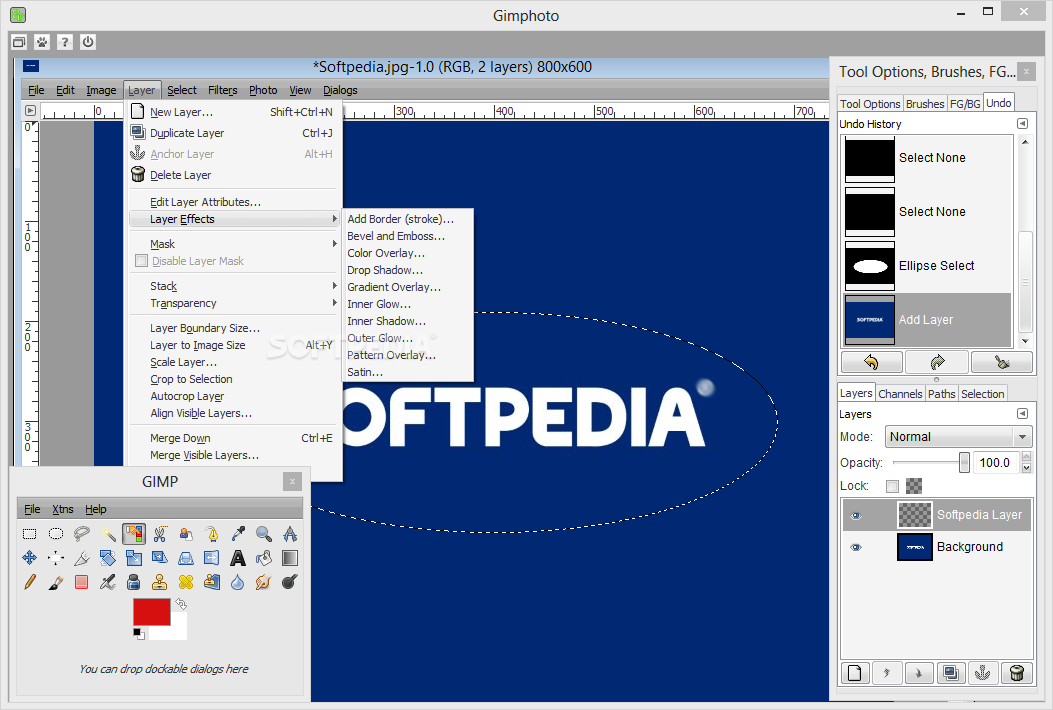The width and height of the screenshot is (1053, 710).
Task: Select the Ellipse Select tool in toolbox
Action: point(56,534)
